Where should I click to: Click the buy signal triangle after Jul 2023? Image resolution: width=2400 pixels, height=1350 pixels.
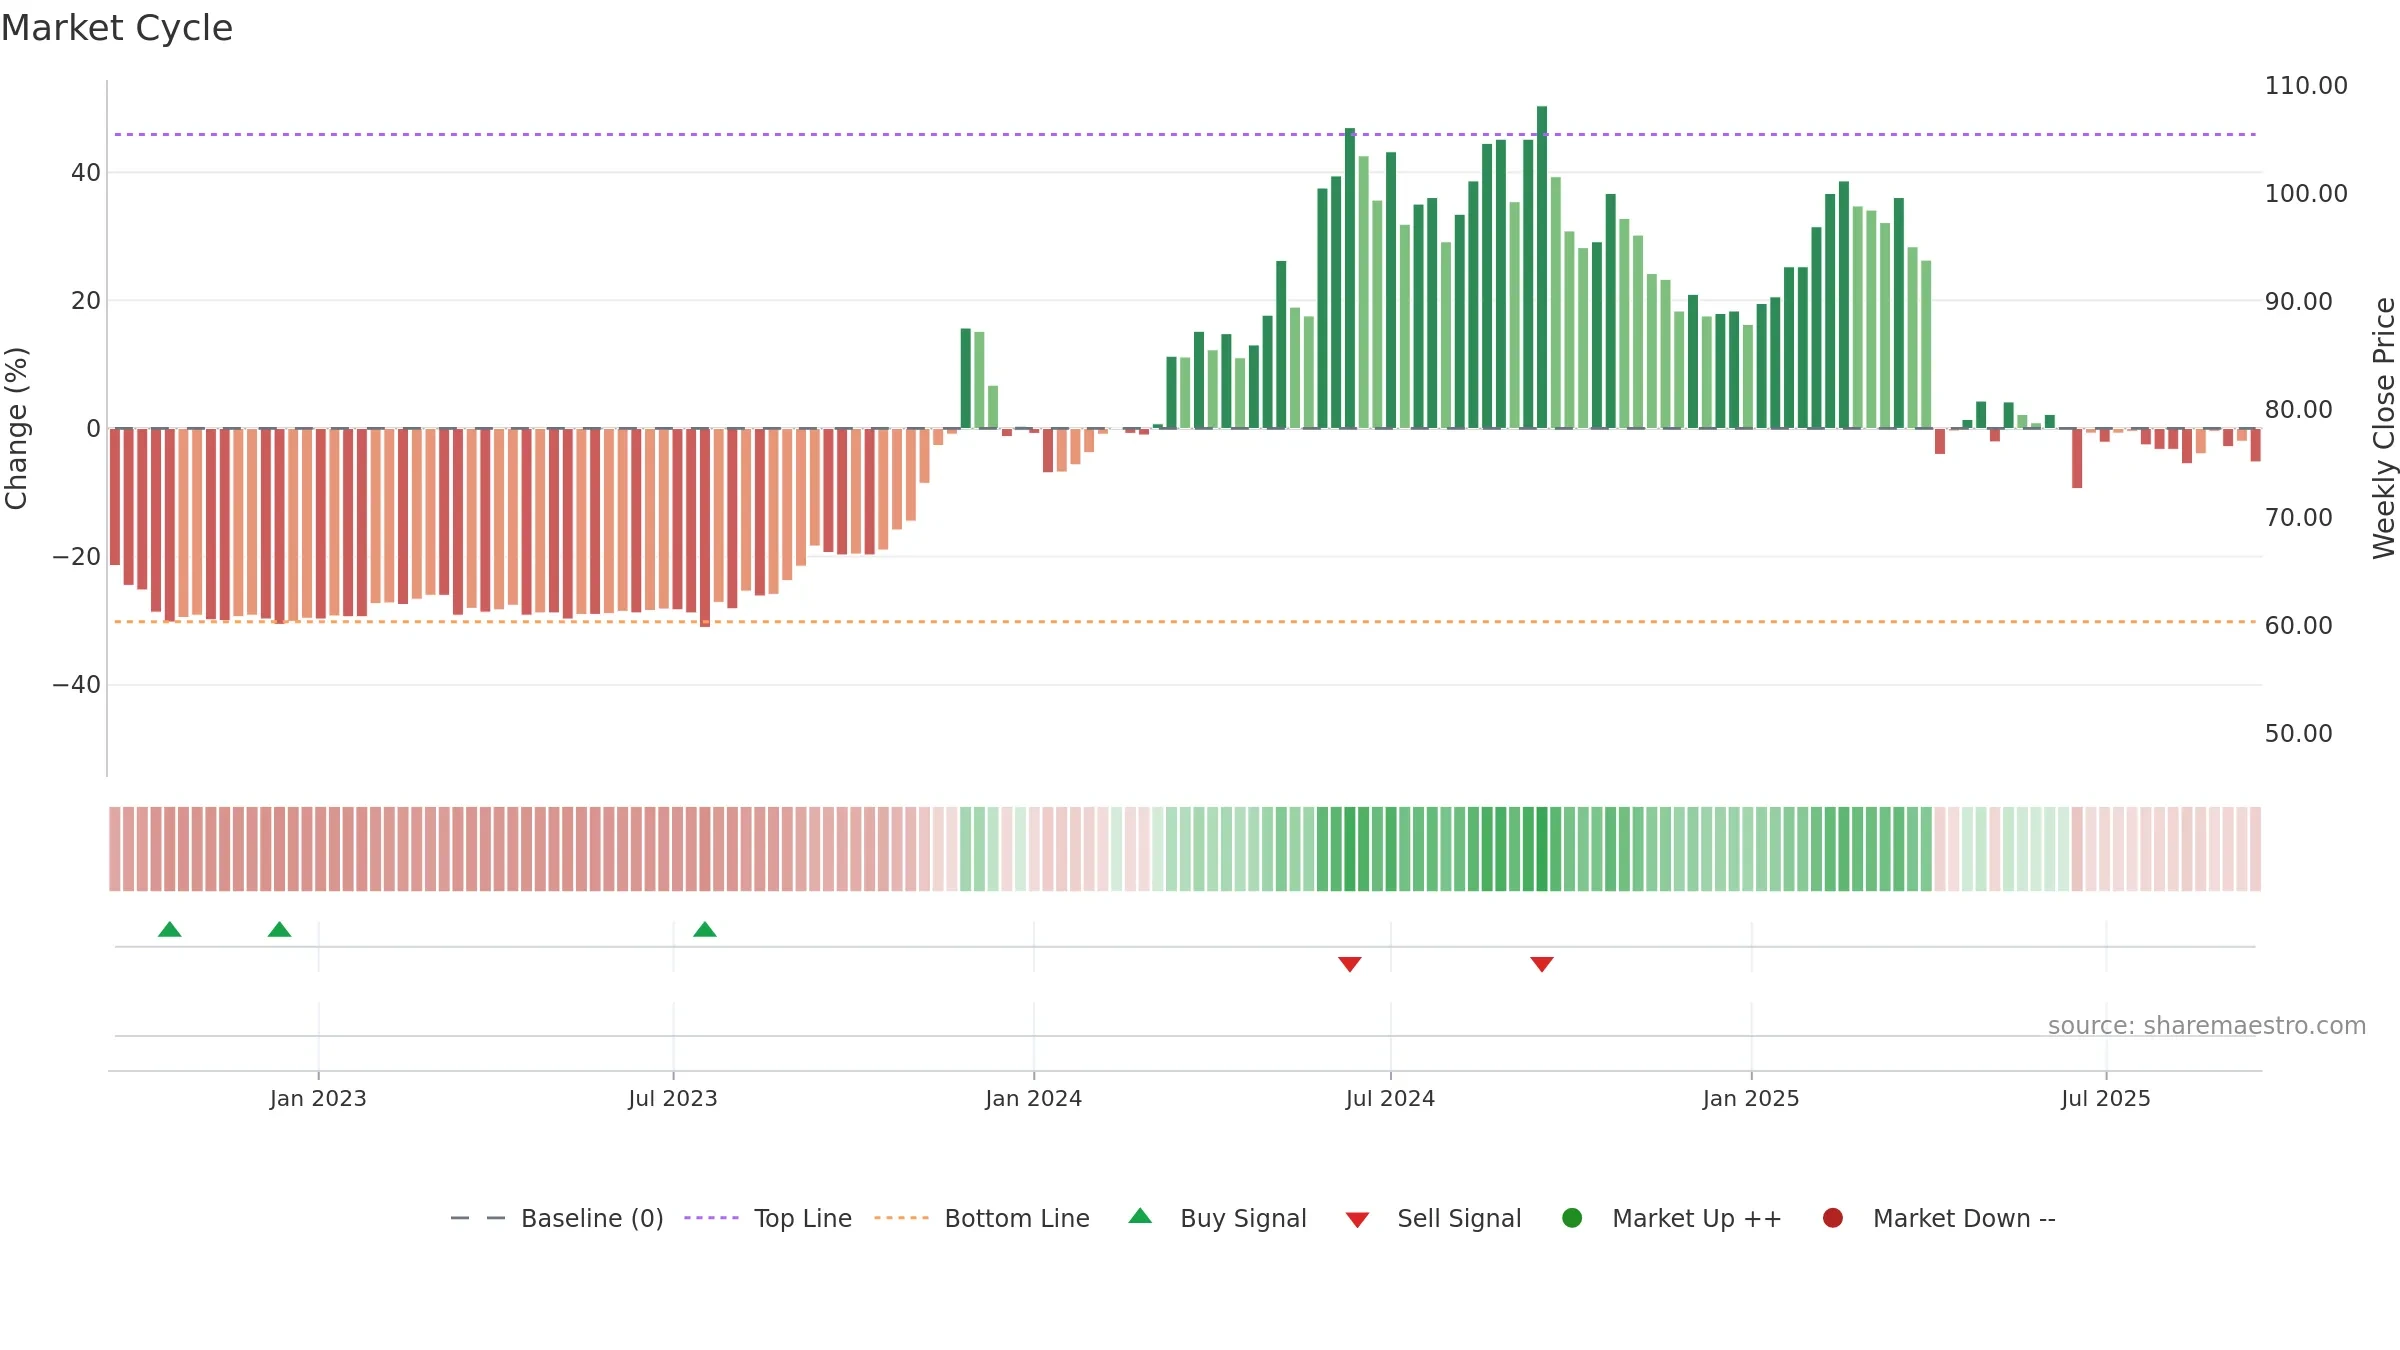click(x=705, y=929)
